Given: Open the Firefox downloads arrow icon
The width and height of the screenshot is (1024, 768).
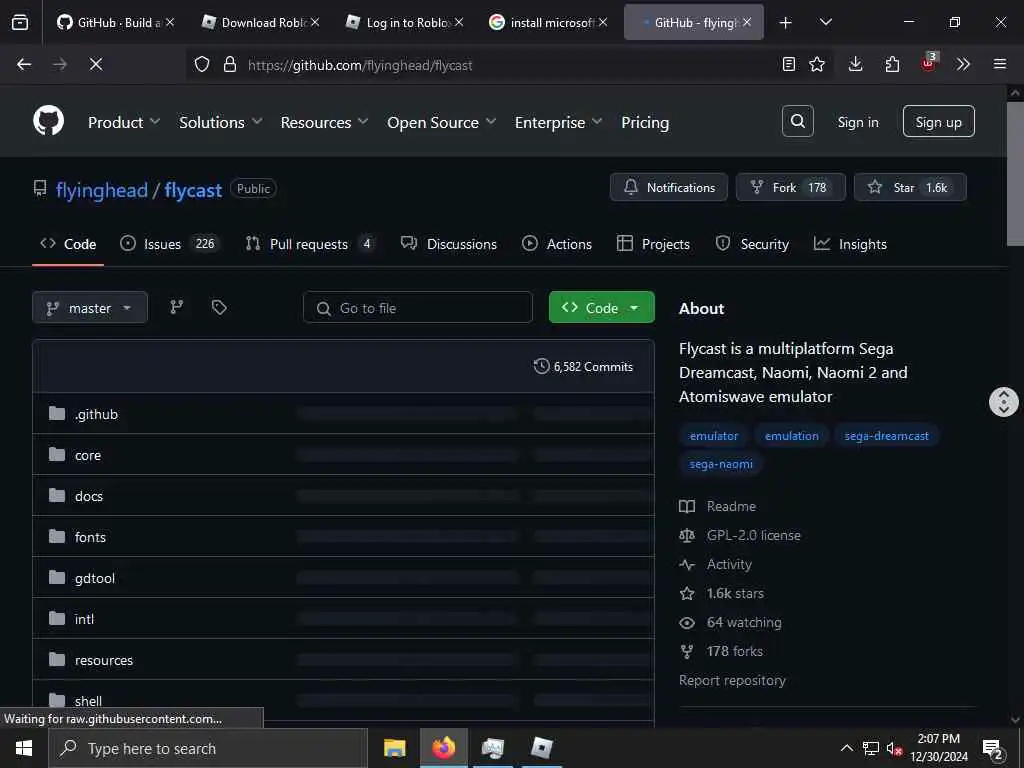Looking at the screenshot, I should [x=856, y=64].
